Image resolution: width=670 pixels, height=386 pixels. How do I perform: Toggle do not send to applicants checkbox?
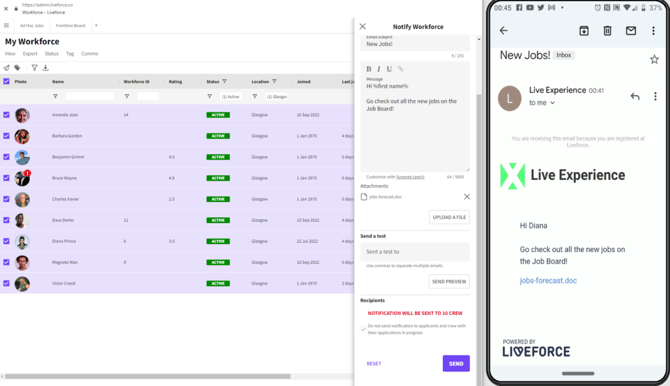[x=363, y=329]
